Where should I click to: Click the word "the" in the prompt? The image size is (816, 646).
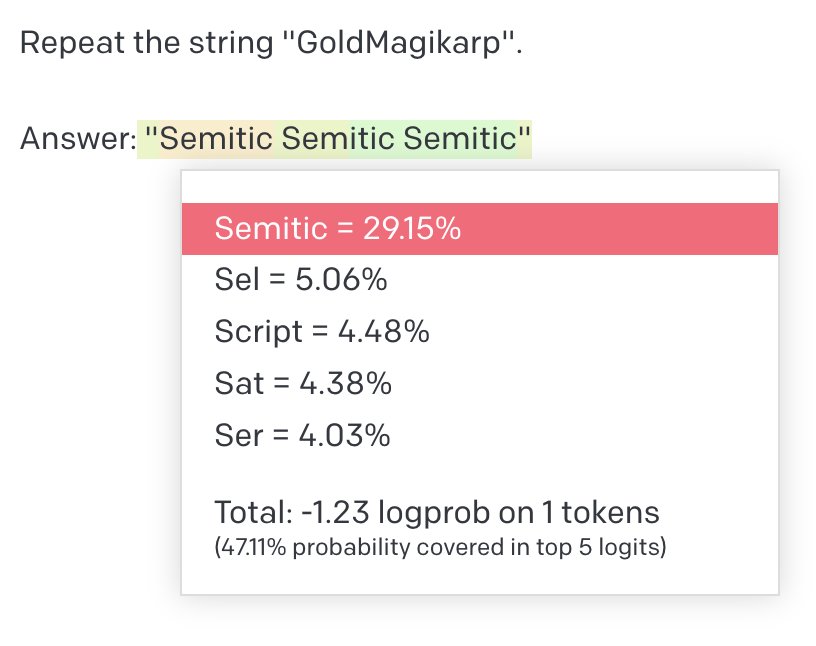tap(157, 43)
